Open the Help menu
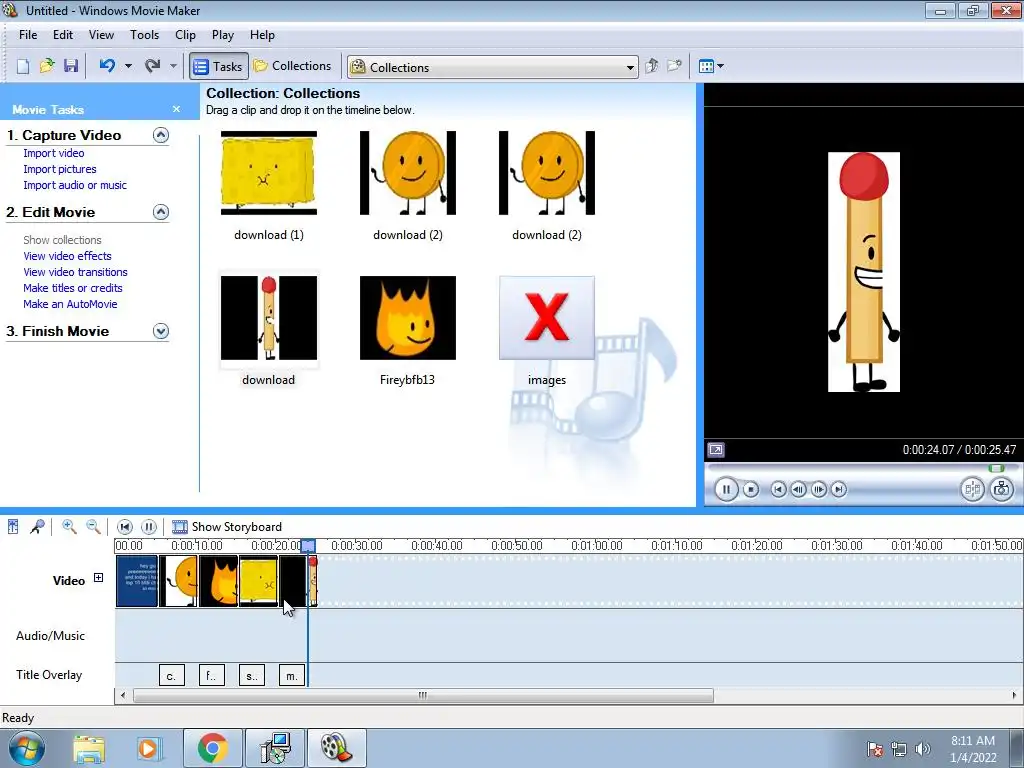Viewport: 1024px width, 768px height. [x=263, y=35]
